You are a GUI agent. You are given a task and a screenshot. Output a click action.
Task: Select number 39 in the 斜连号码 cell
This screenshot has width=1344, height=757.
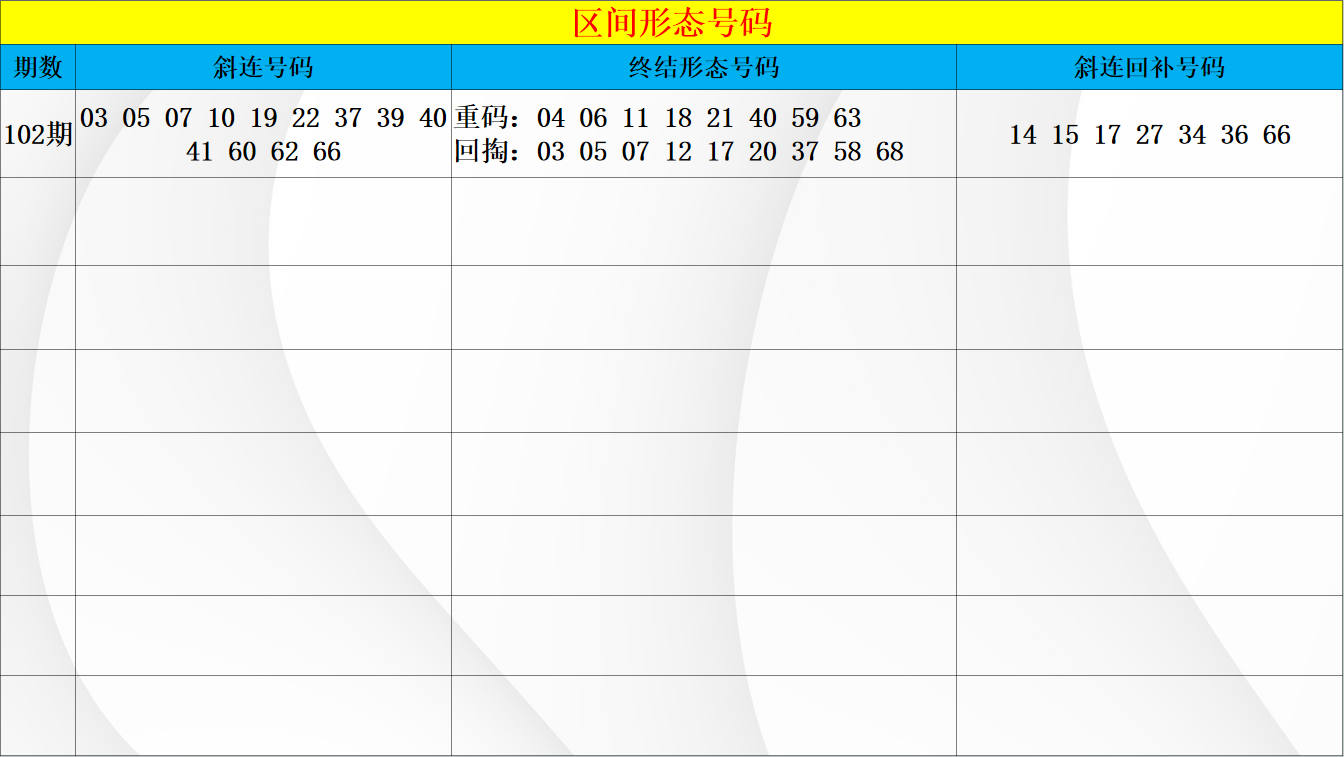tap(391, 118)
